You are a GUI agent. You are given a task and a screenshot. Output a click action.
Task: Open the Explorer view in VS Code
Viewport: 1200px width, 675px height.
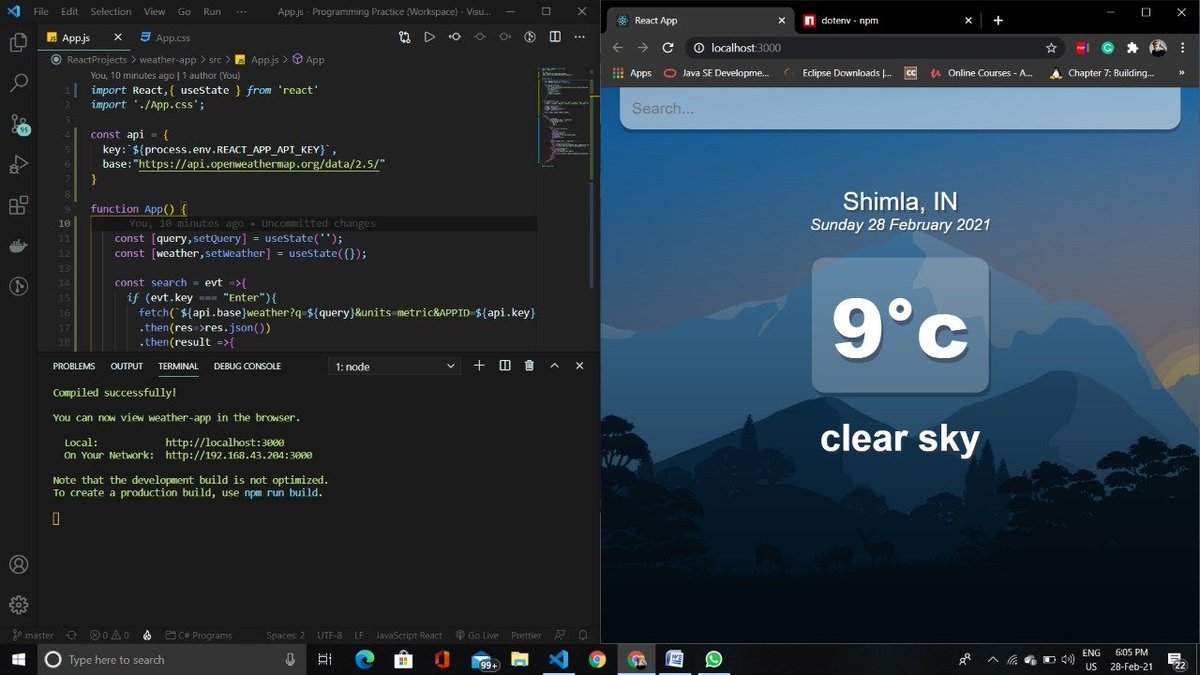(x=18, y=42)
